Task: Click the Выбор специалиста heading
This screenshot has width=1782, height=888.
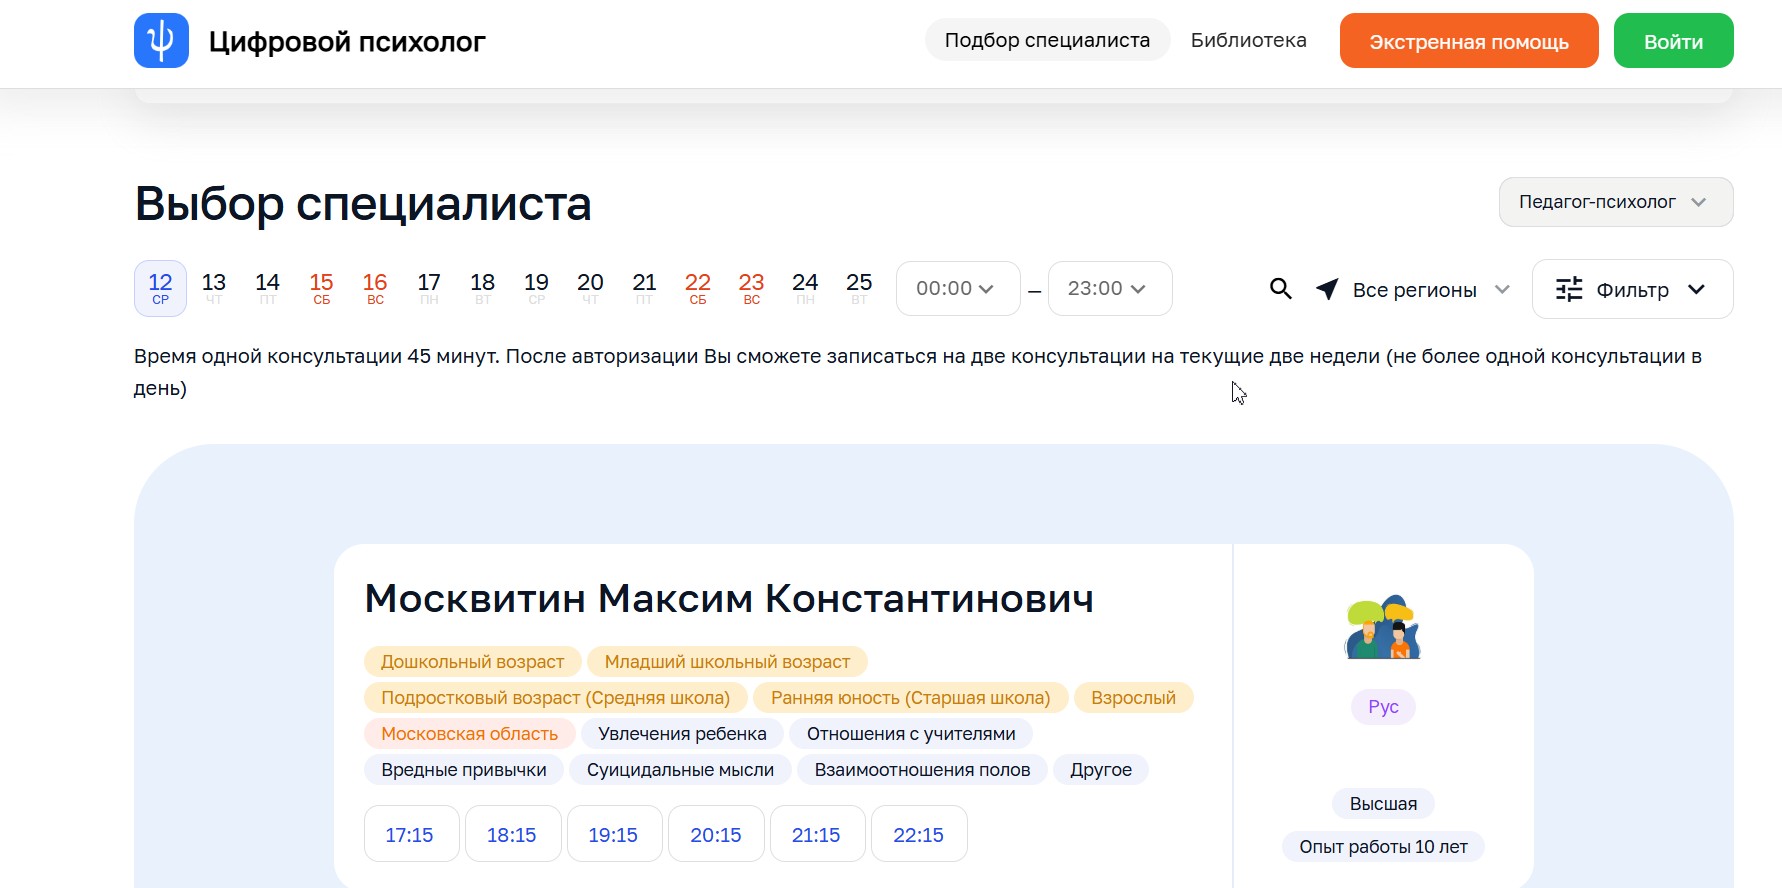Action: tap(363, 204)
